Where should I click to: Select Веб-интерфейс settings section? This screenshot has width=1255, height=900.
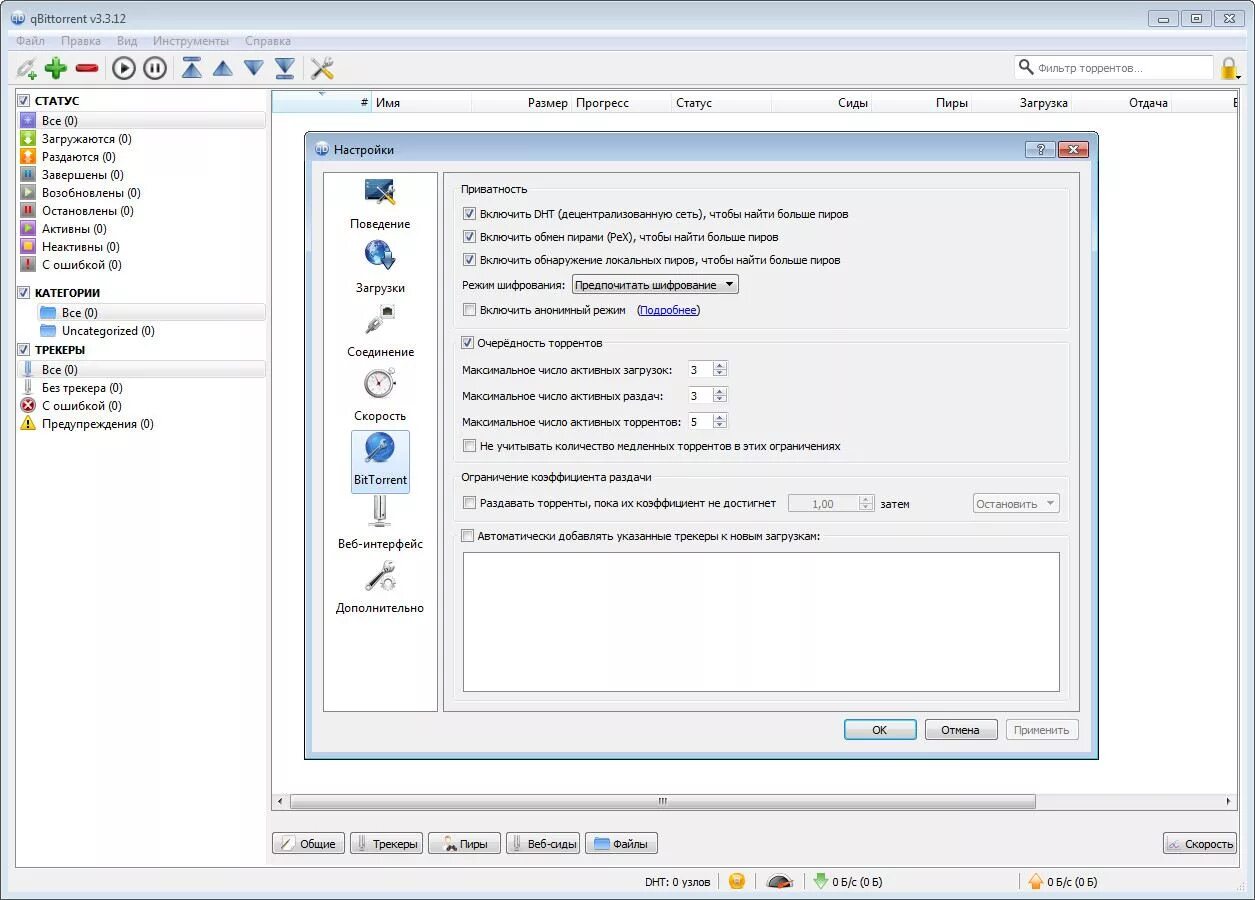[x=380, y=524]
